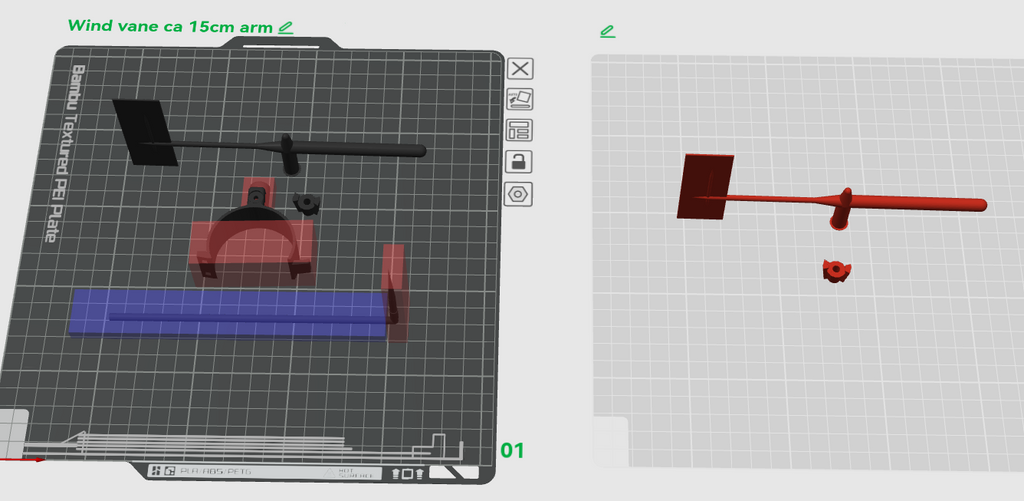1024x501 pixels.
Task: Toggle the plate lock icon
Action: [520, 161]
